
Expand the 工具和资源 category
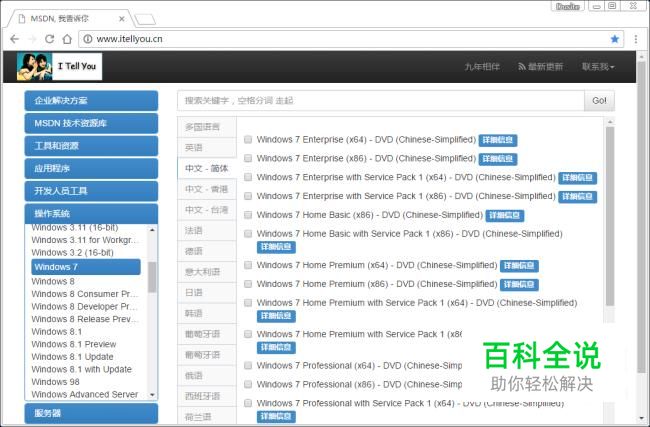tap(91, 146)
